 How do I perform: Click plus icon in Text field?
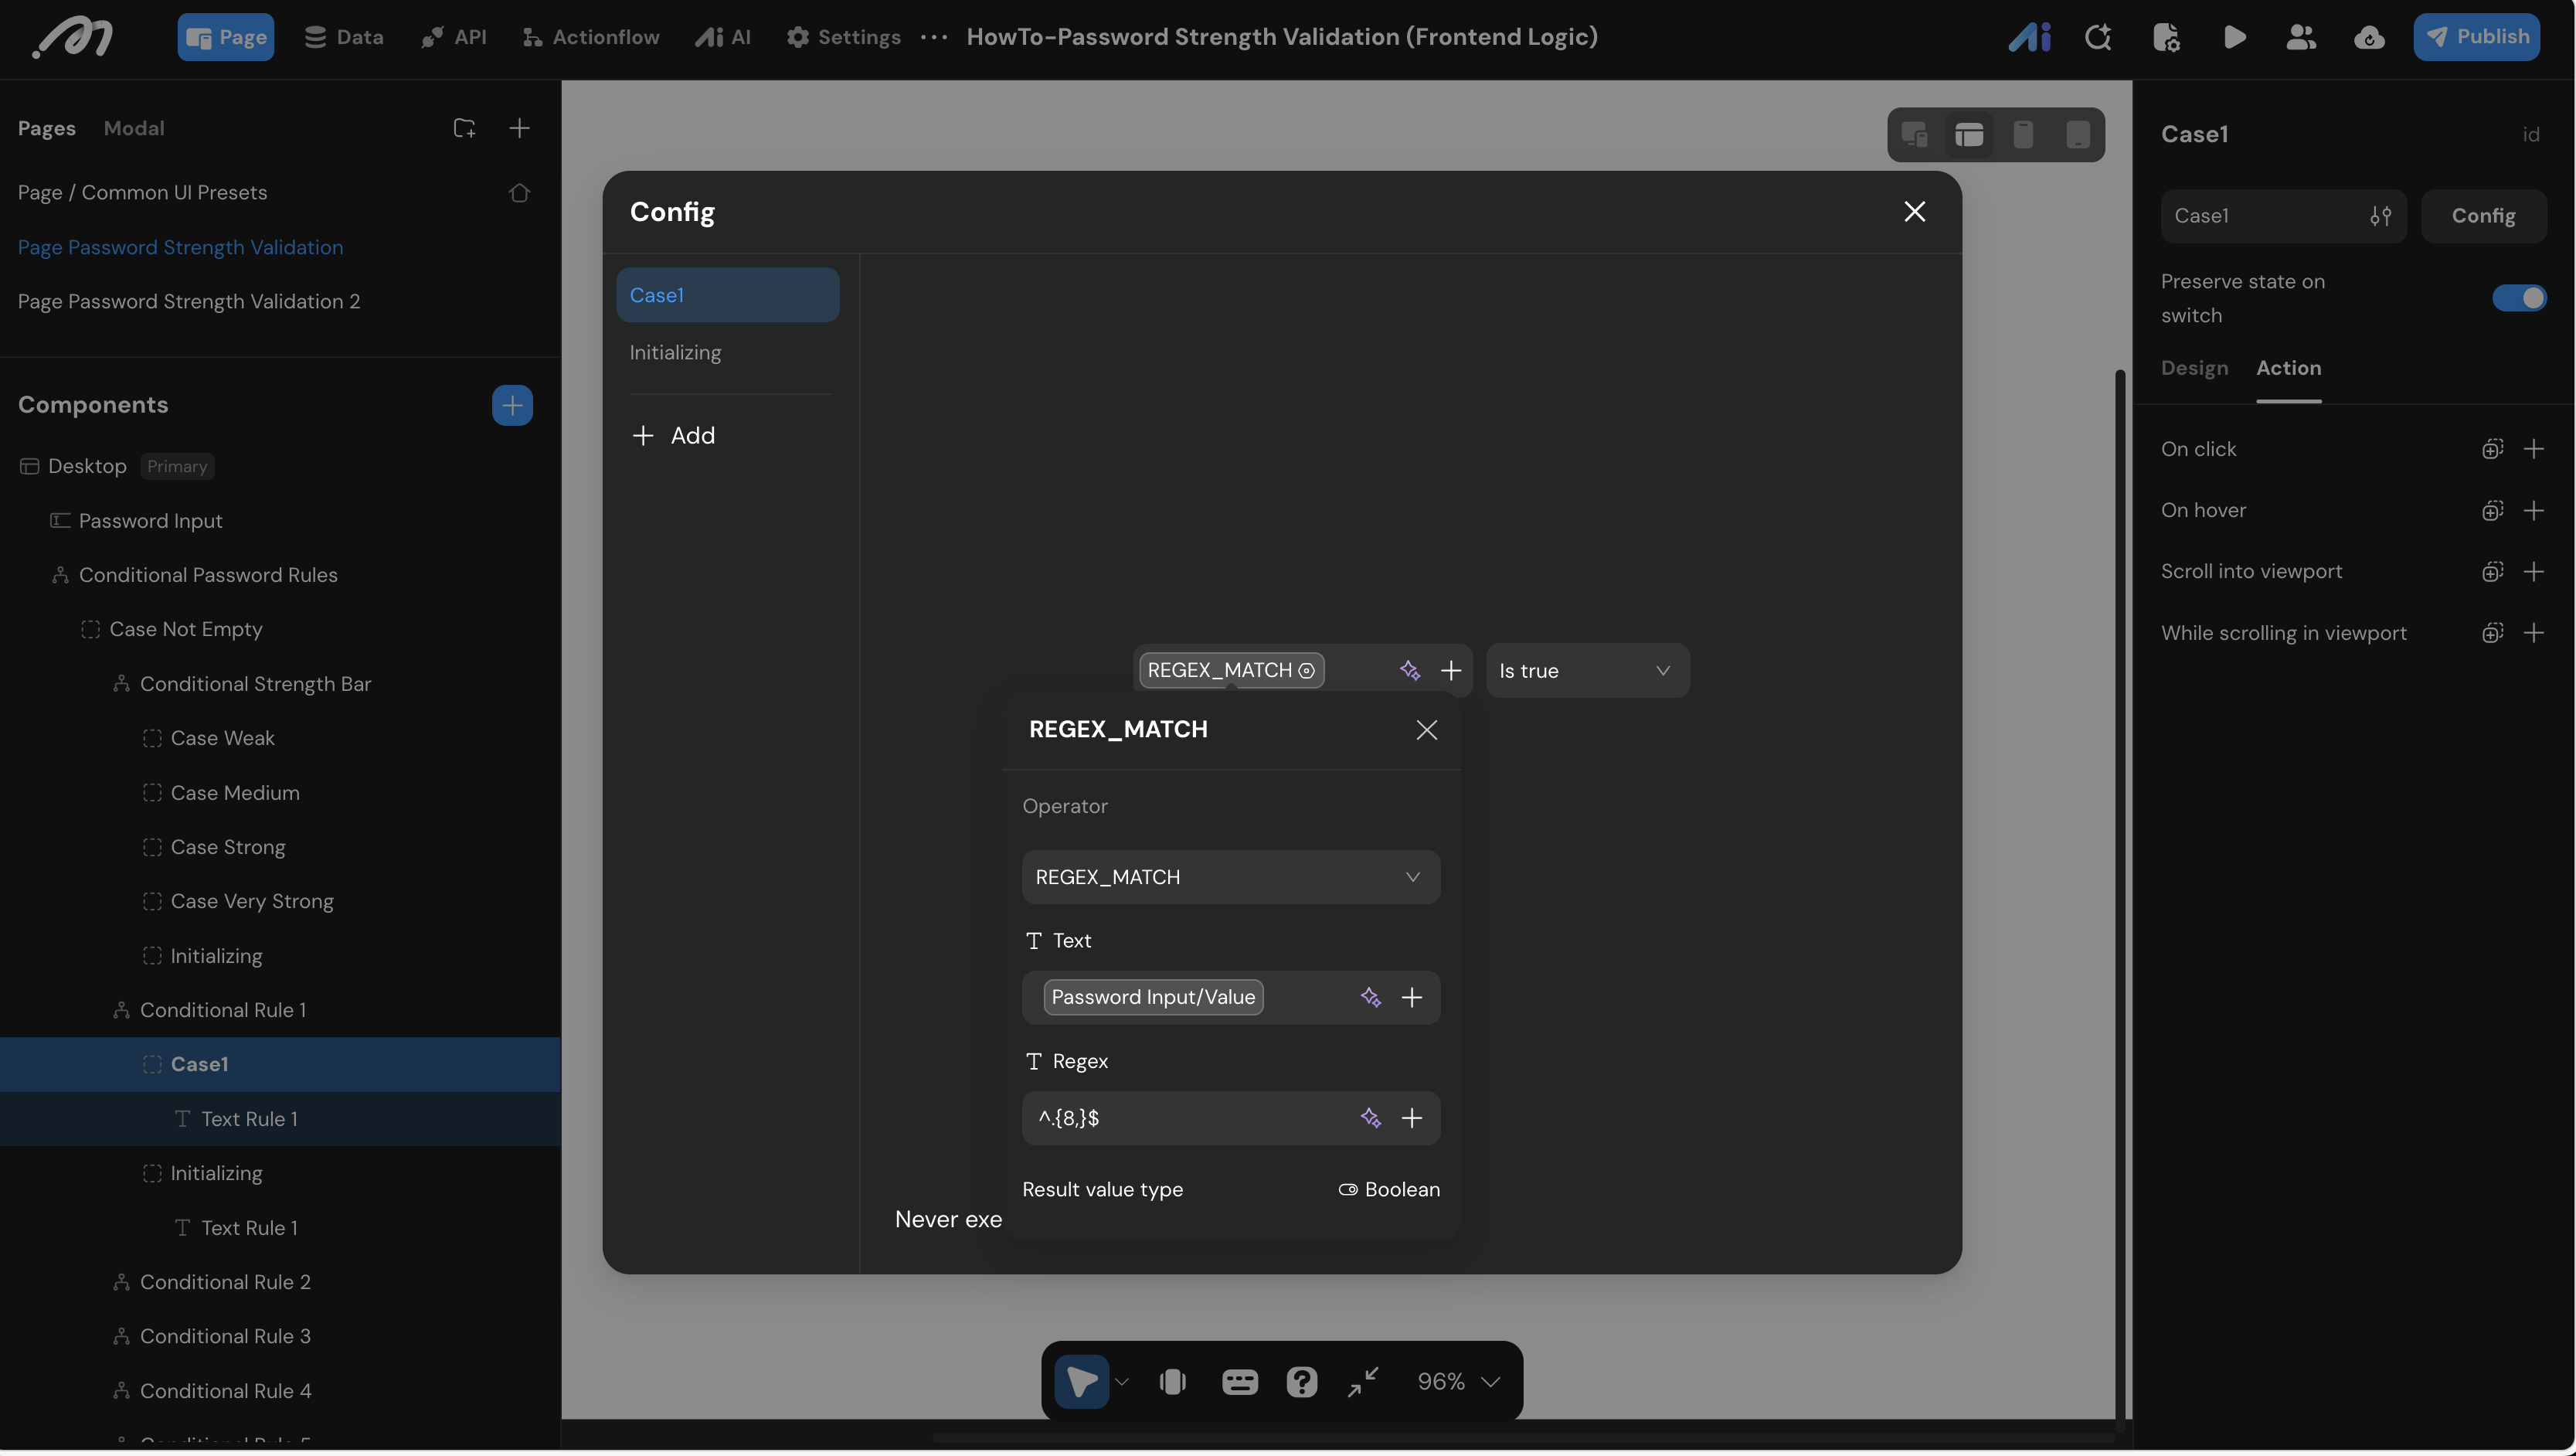click(x=1411, y=997)
